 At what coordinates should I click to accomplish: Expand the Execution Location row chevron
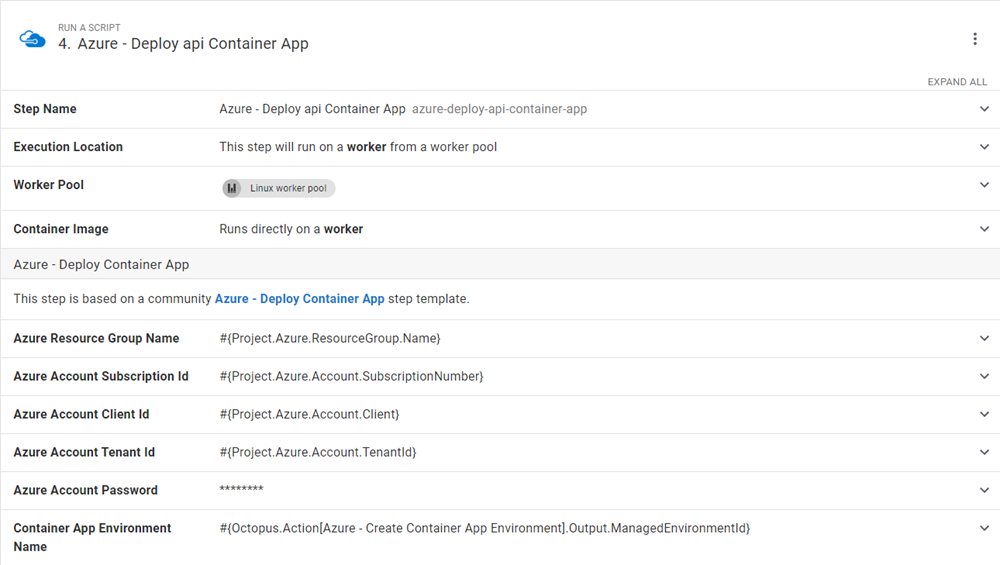(984, 147)
